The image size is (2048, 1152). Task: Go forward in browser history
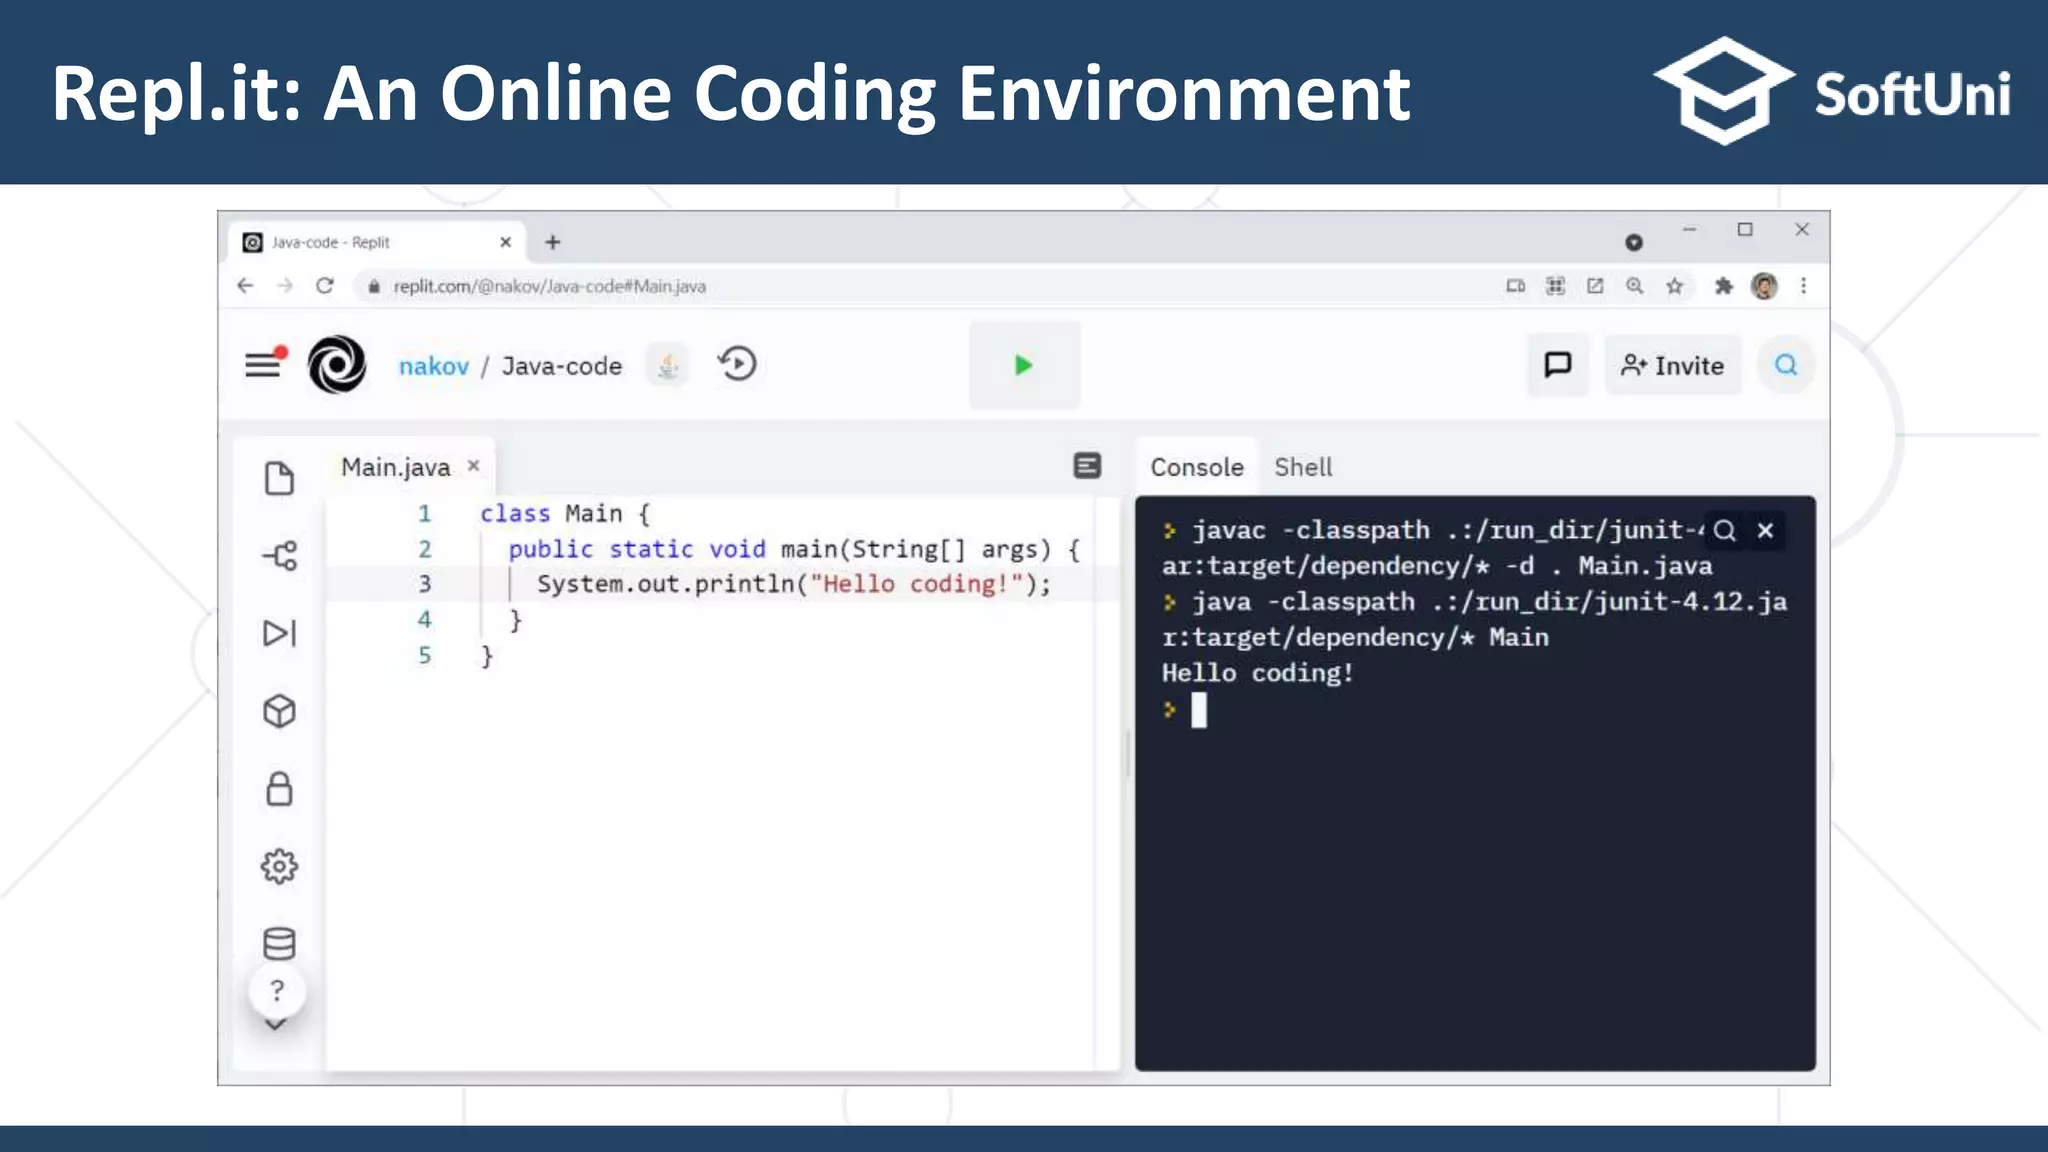coord(285,286)
